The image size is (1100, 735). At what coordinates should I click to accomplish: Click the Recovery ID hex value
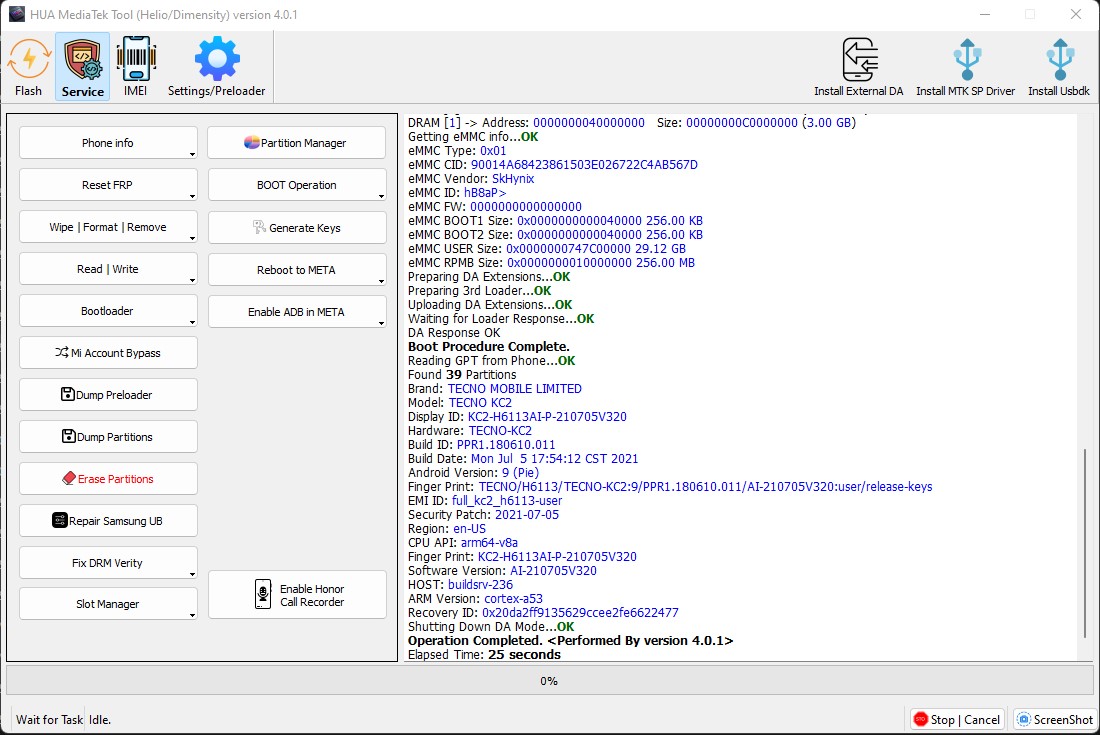[580, 612]
